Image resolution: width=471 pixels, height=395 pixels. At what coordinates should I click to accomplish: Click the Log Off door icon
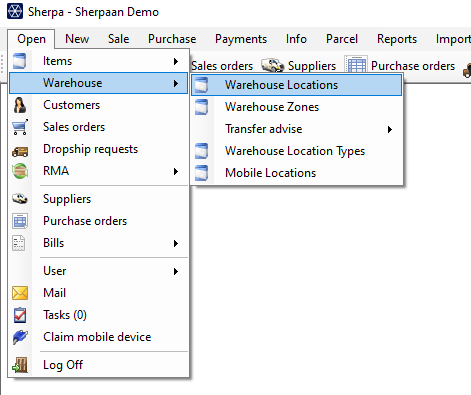coord(20,365)
